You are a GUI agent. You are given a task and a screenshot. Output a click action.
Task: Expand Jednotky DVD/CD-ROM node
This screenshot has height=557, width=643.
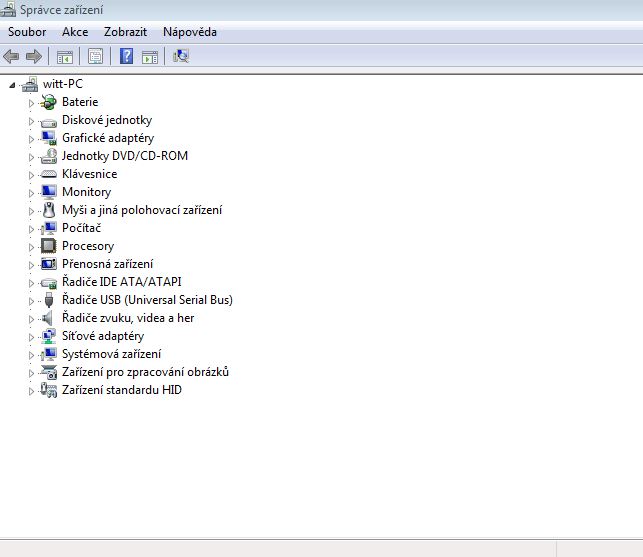(x=31, y=157)
